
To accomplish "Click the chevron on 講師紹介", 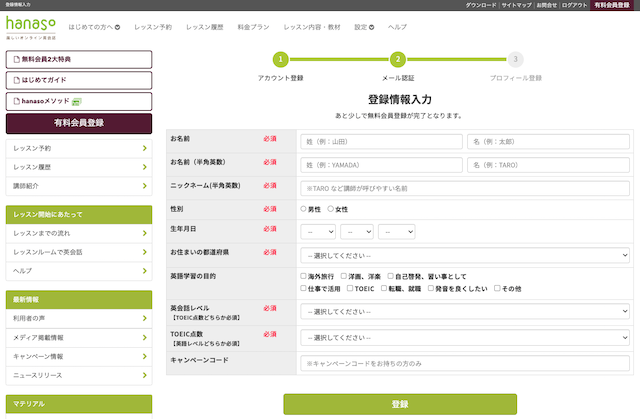I will click(144, 186).
